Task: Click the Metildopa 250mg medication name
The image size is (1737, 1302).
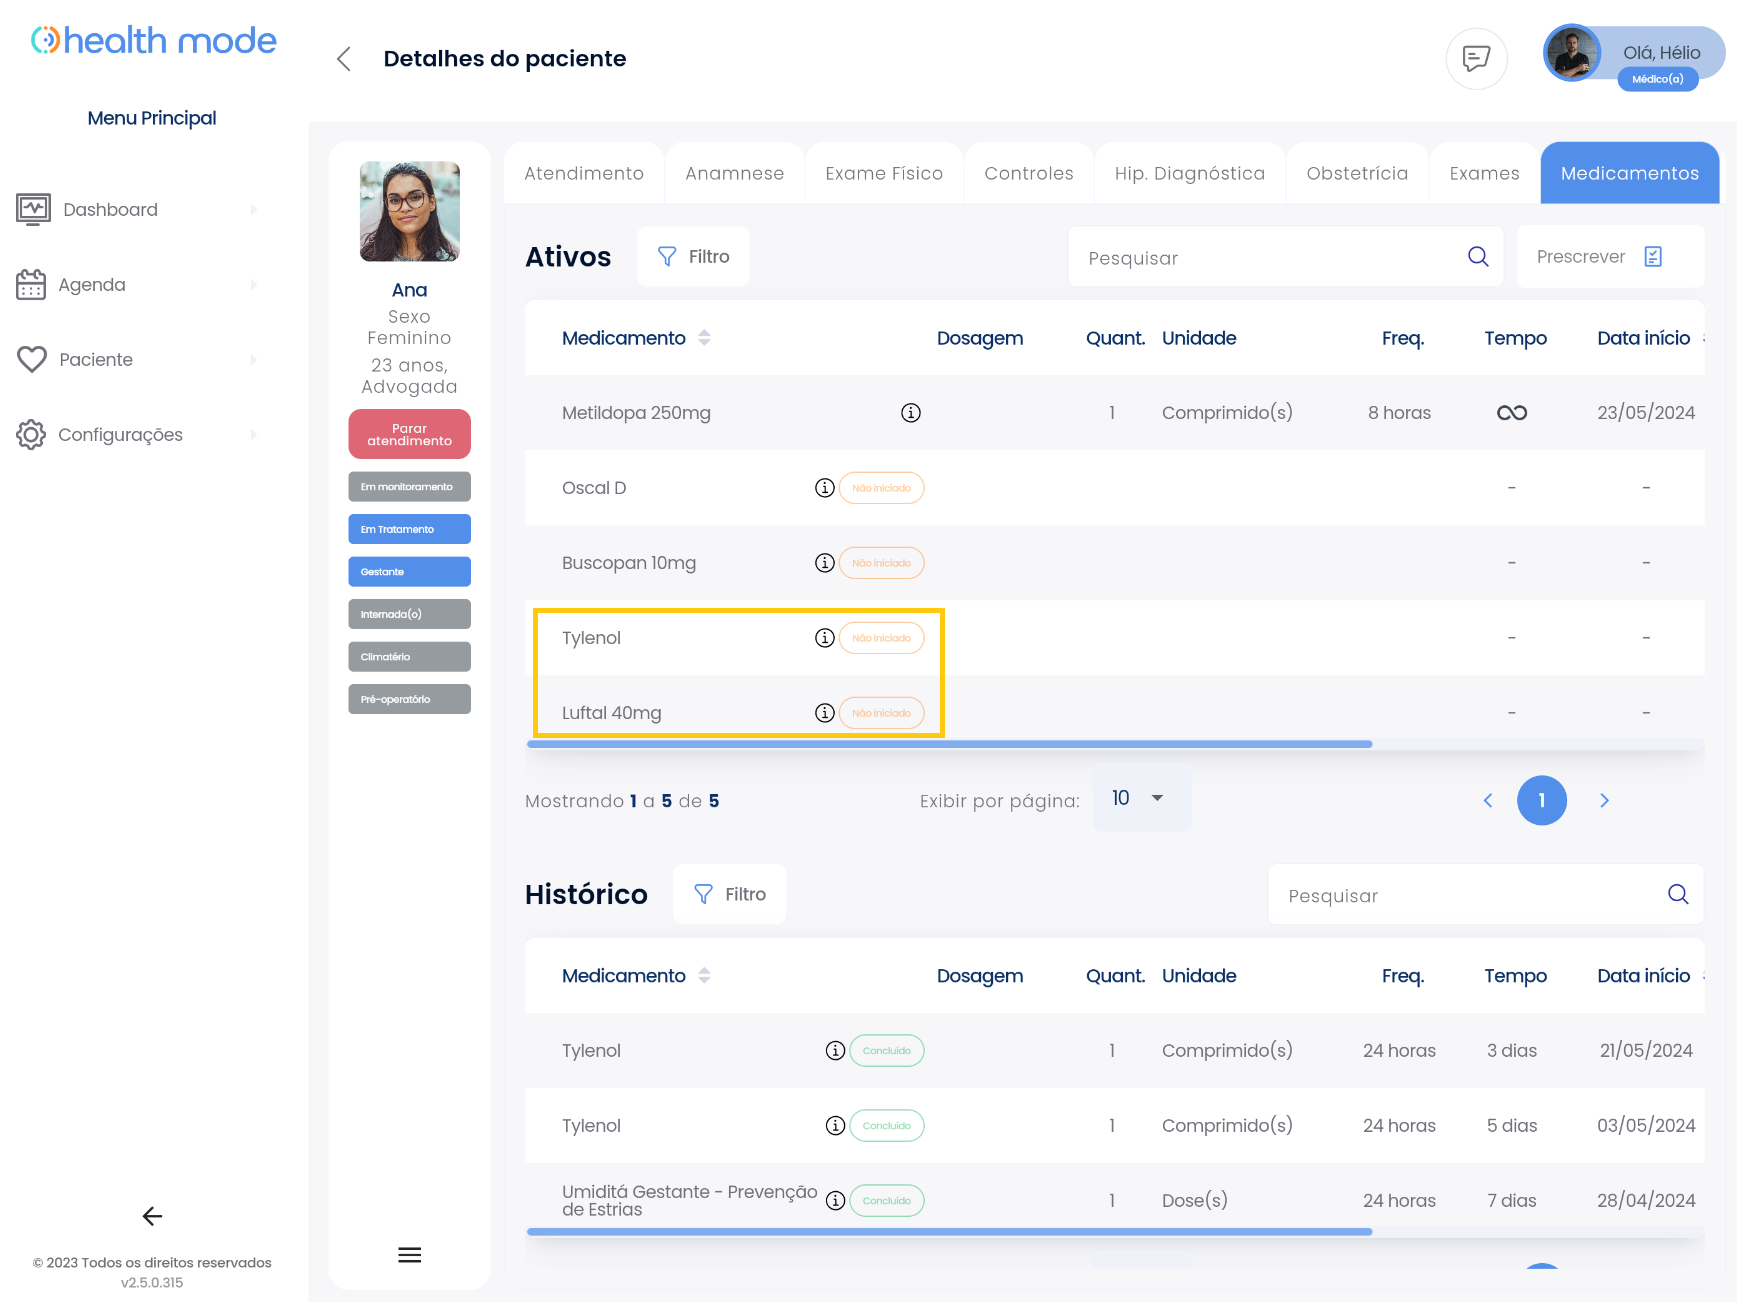Action: point(636,413)
